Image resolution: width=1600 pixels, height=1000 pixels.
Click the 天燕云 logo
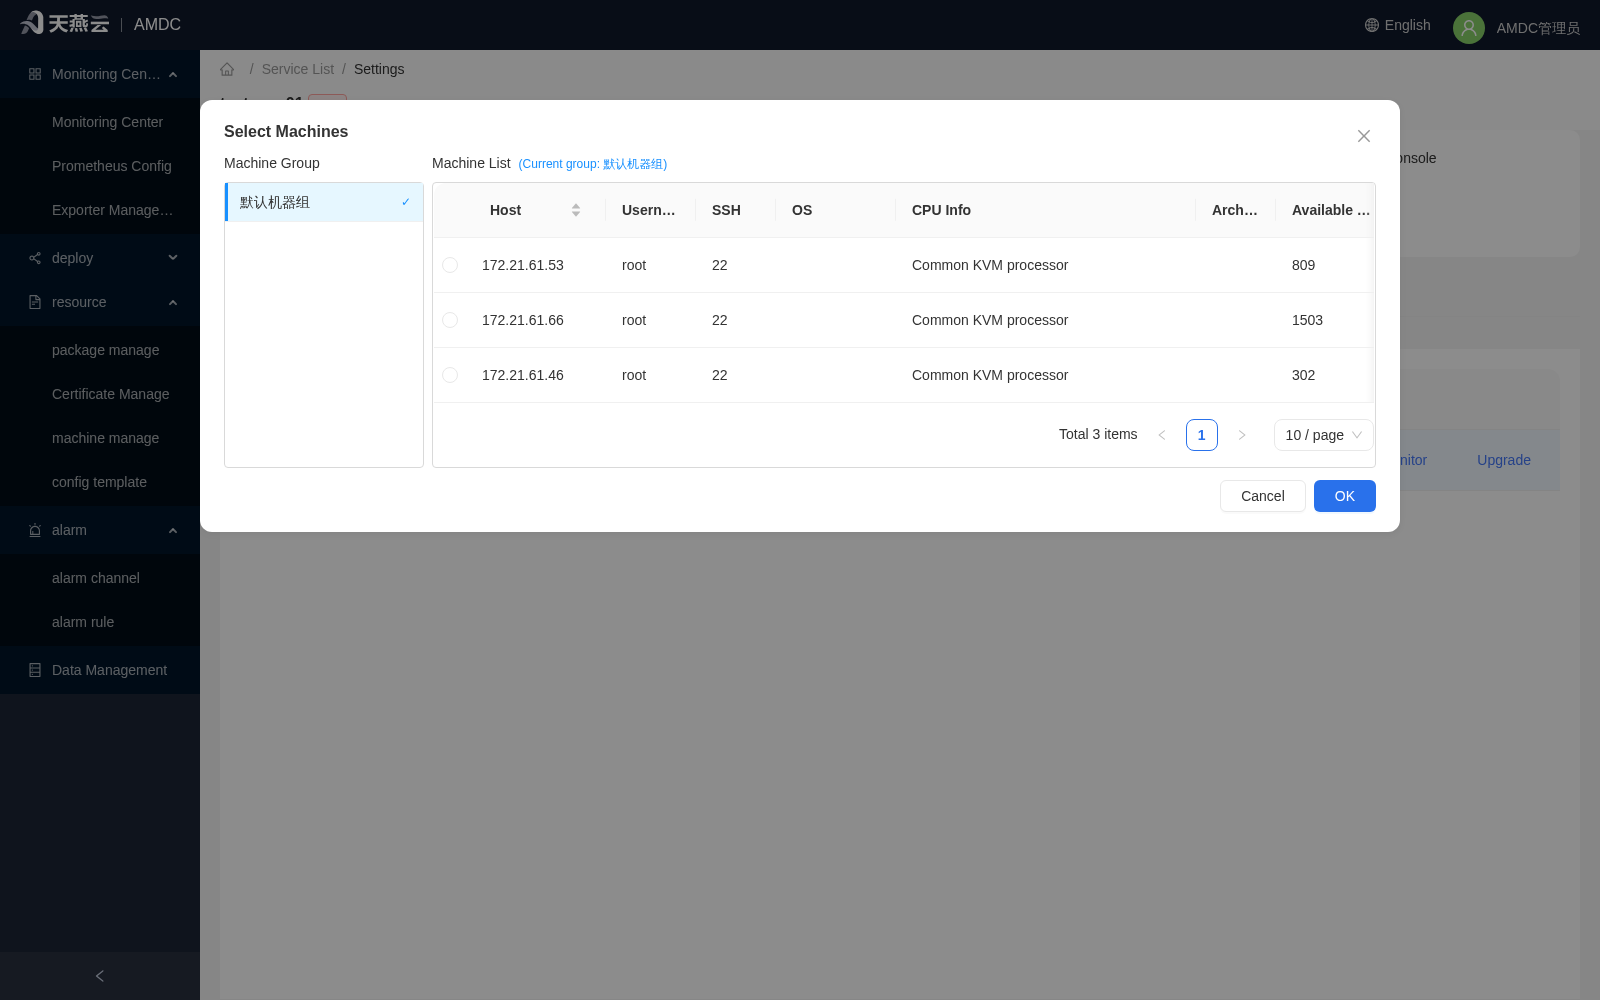65,23
